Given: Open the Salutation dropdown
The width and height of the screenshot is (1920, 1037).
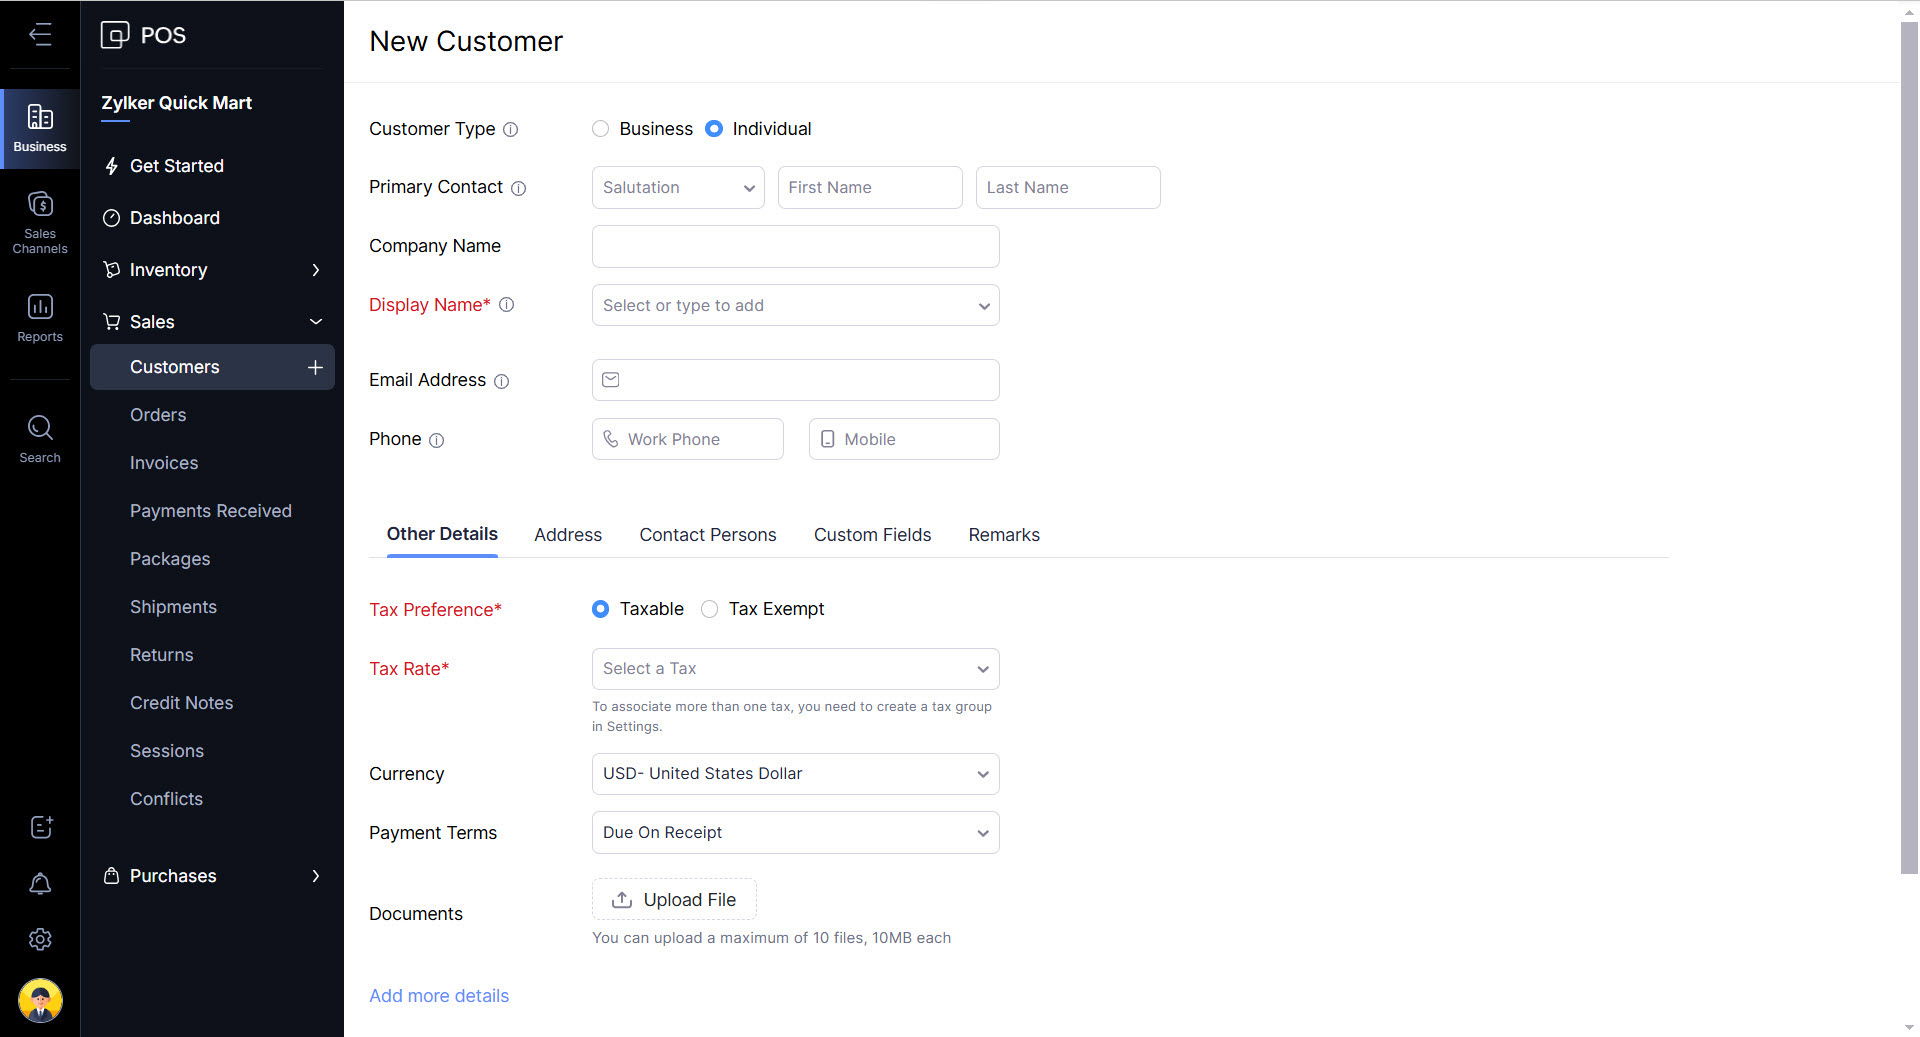Looking at the screenshot, I should (x=678, y=188).
